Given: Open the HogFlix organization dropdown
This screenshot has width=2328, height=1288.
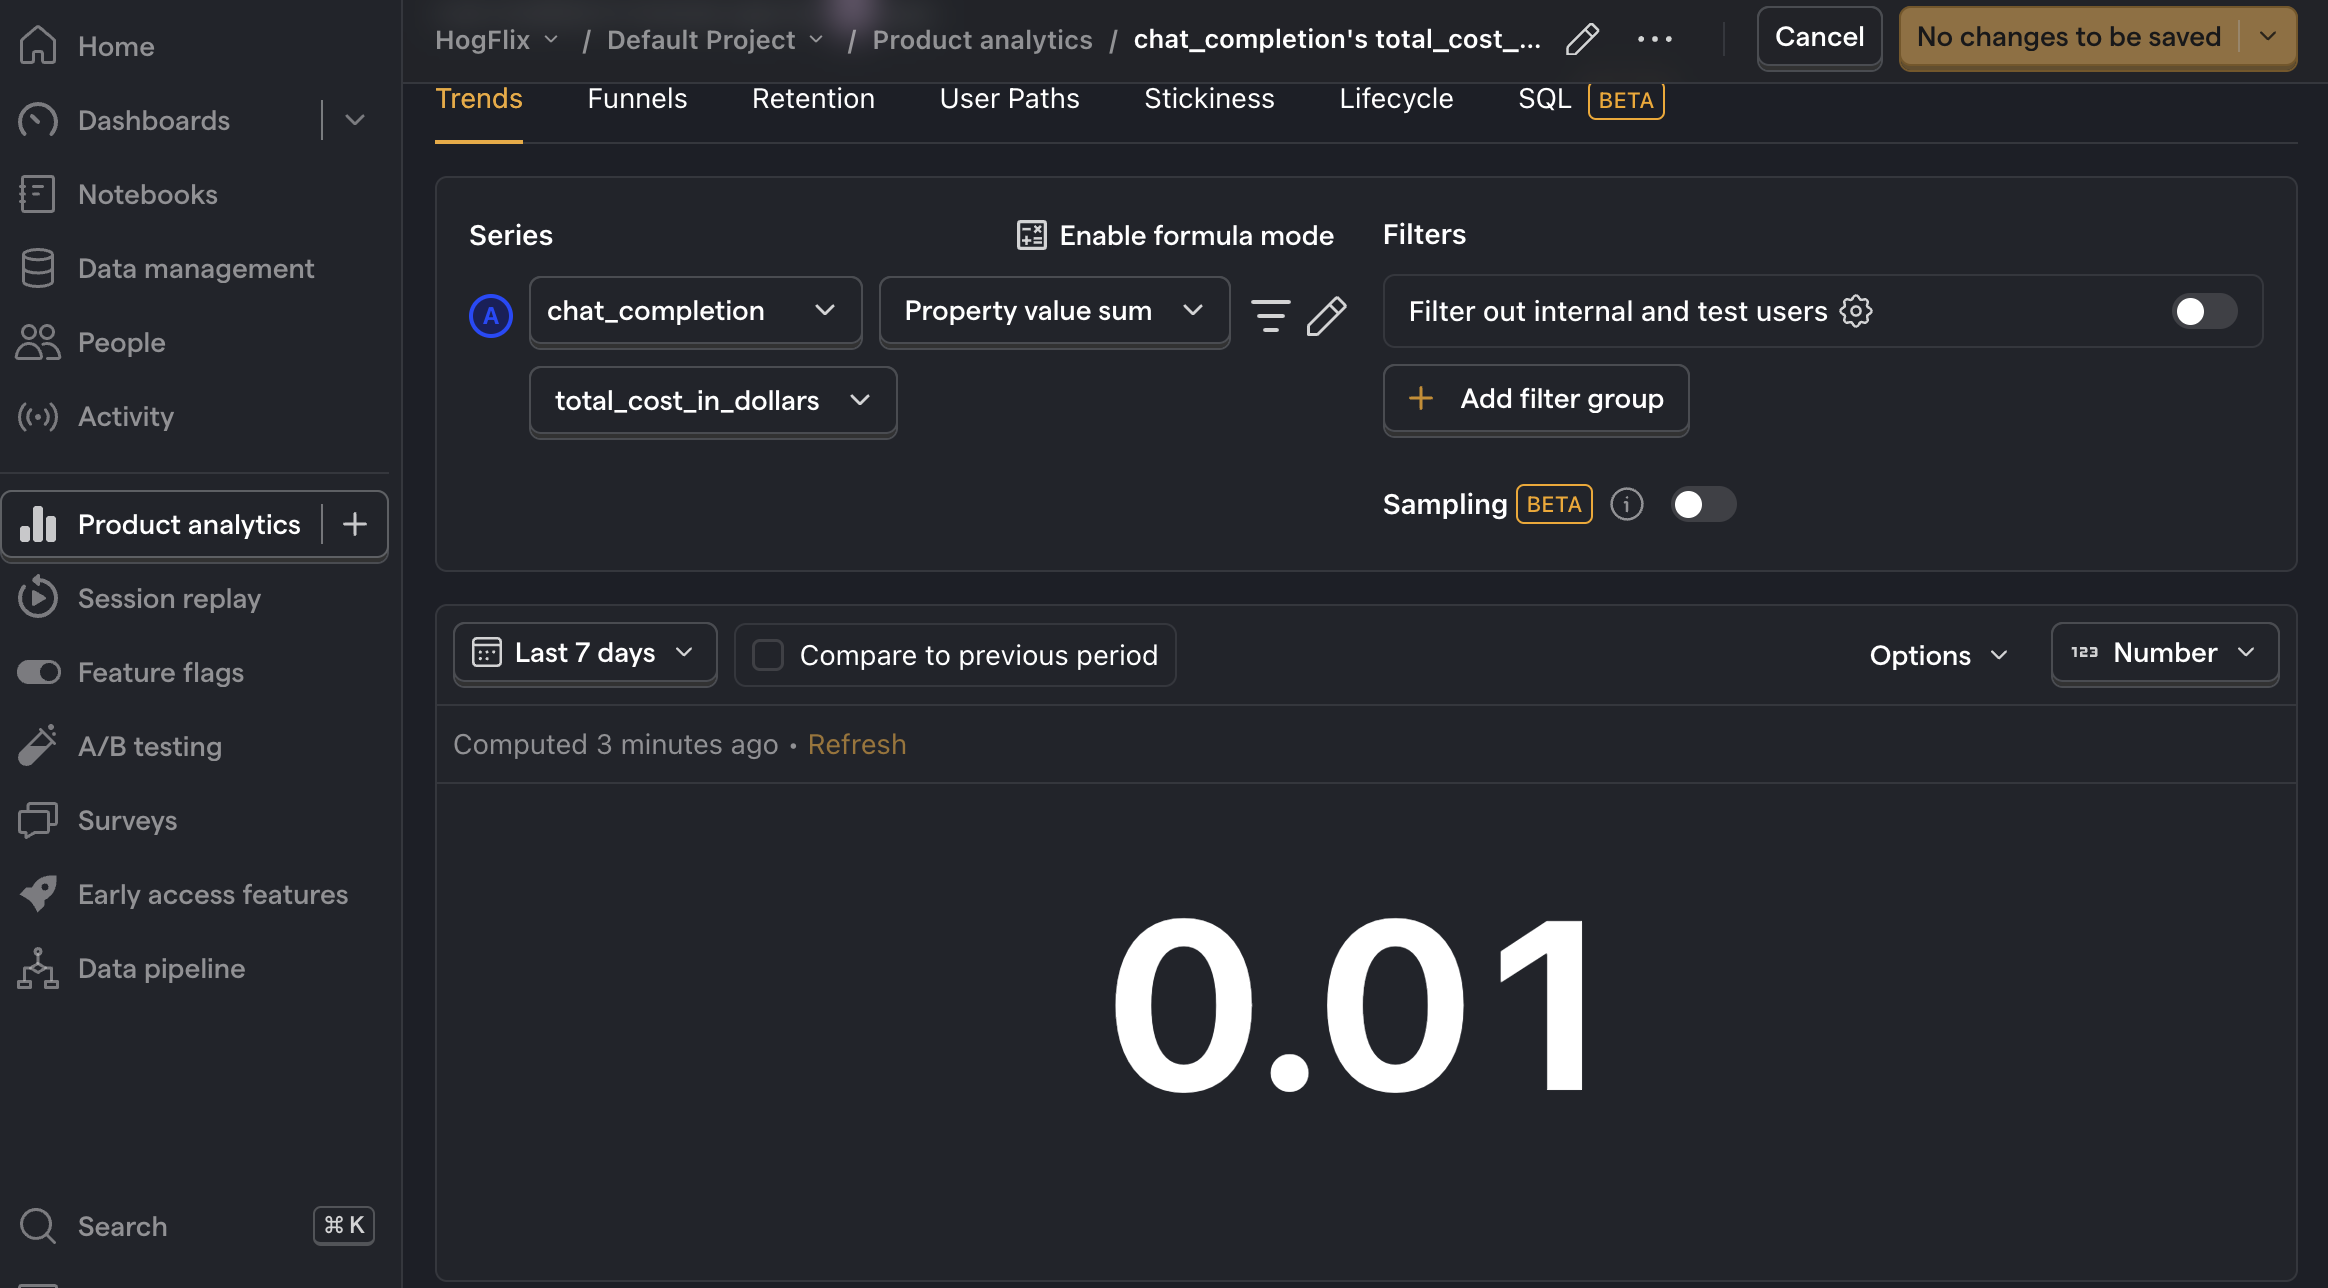Looking at the screenshot, I should [497, 40].
